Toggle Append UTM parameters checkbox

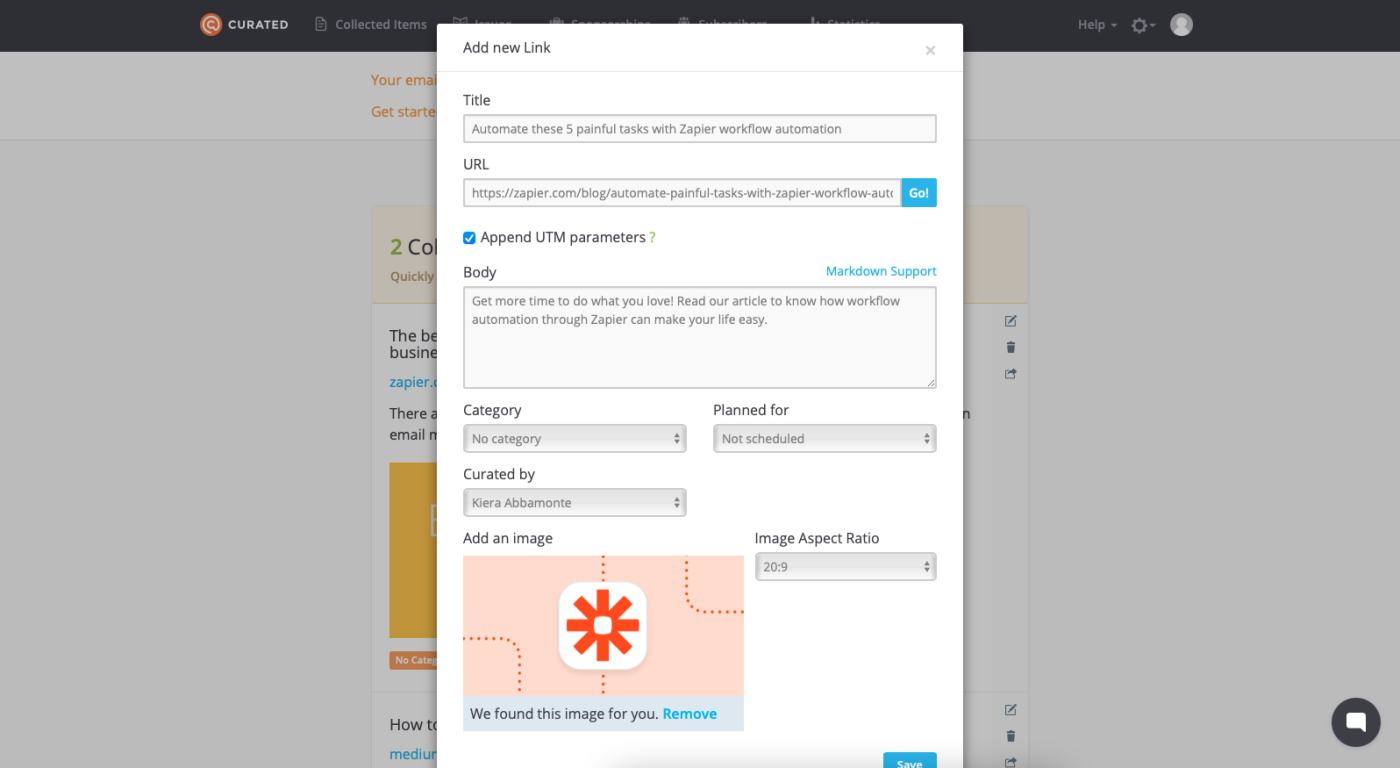(469, 238)
